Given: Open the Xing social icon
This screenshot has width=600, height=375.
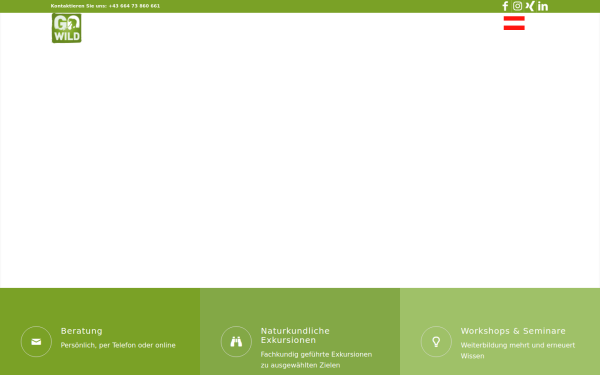Looking at the screenshot, I should click(530, 6).
